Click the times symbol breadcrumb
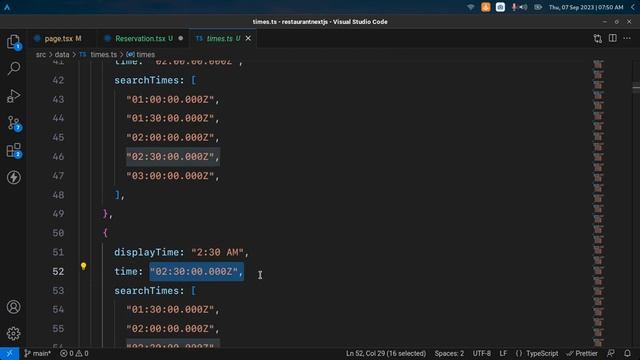The image size is (640, 360). [140, 54]
